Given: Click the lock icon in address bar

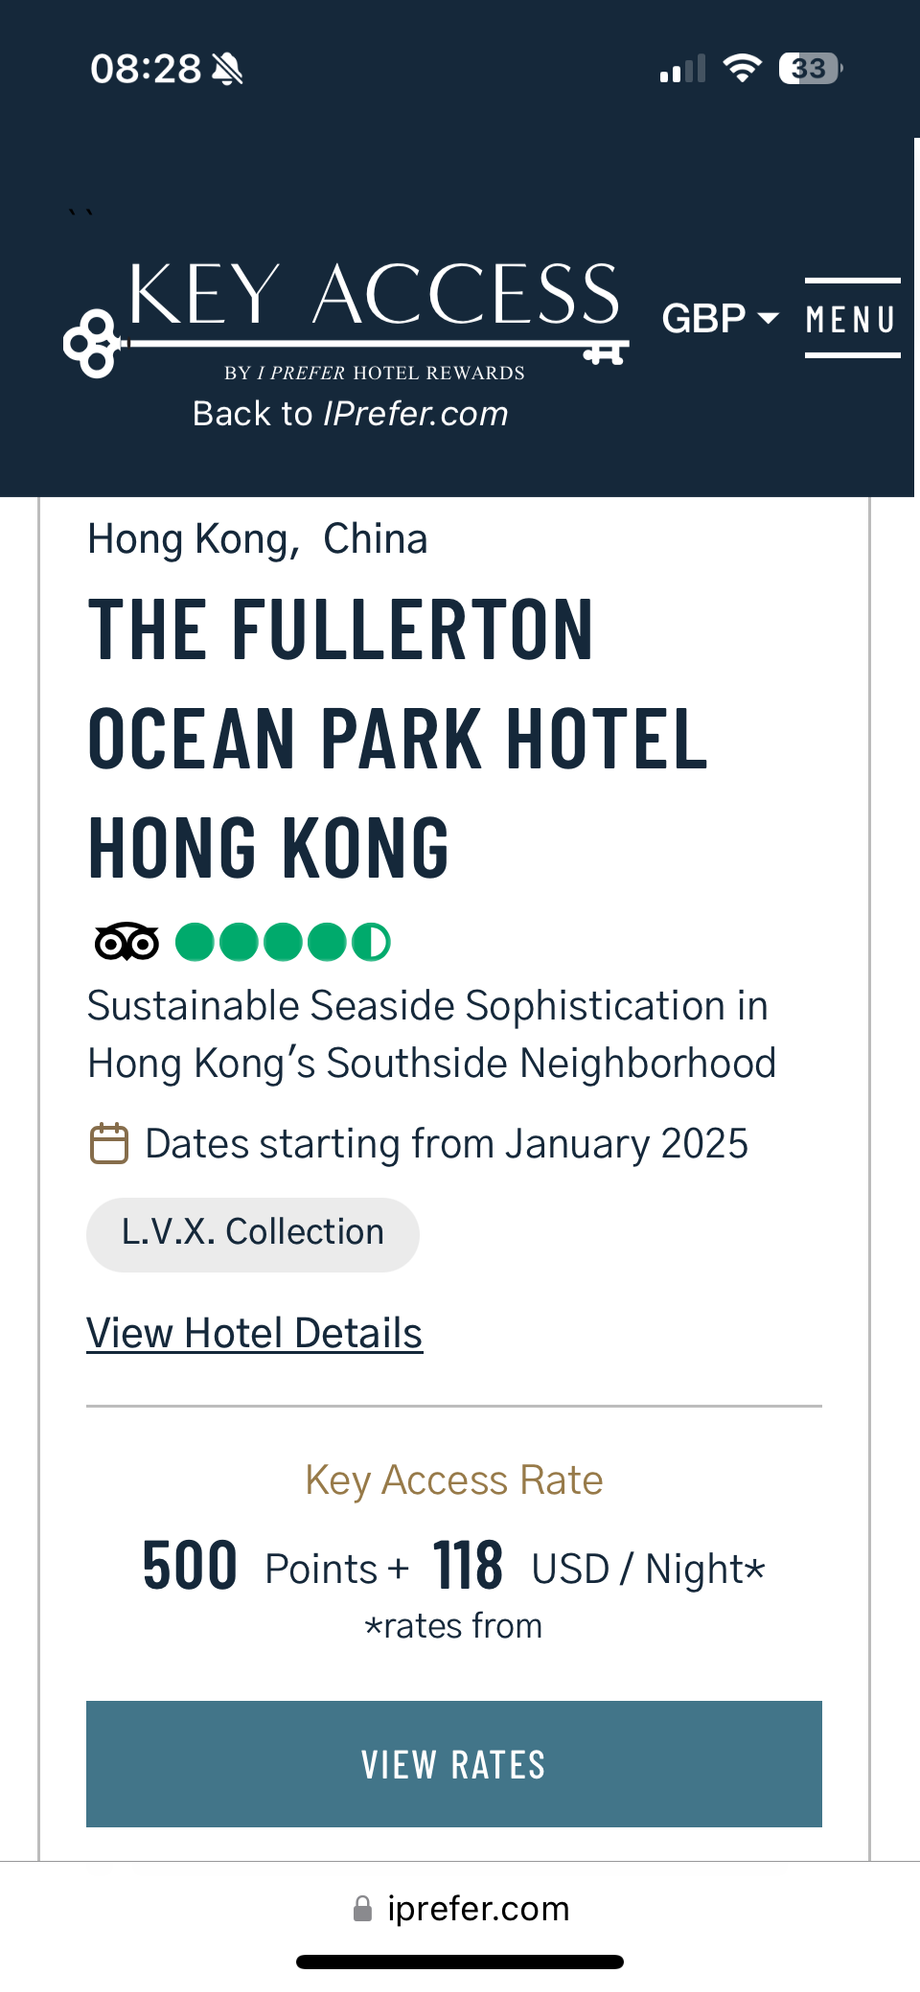Looking at the screenshot, I should coord(363,1909).
